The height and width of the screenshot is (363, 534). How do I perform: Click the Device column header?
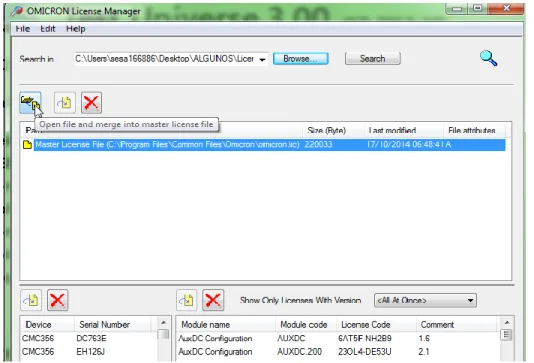pos(47,325)
